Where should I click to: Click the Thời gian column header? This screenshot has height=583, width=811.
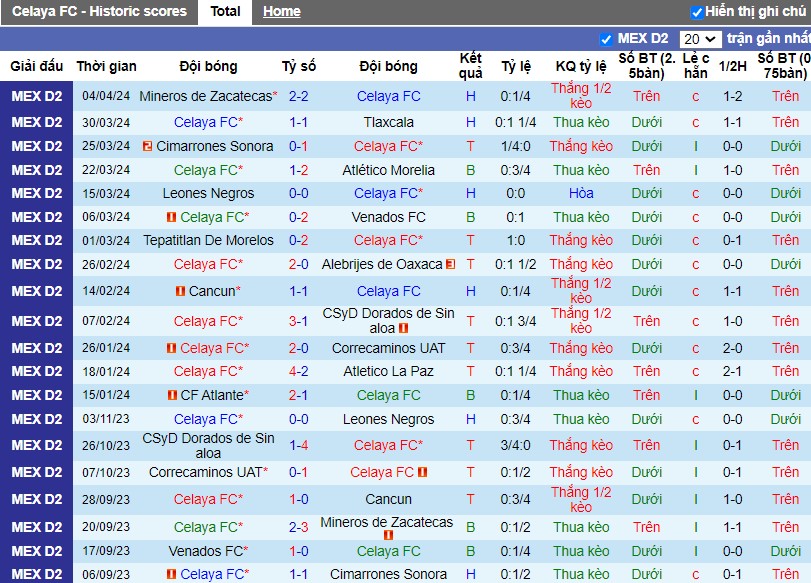(107, 66)
